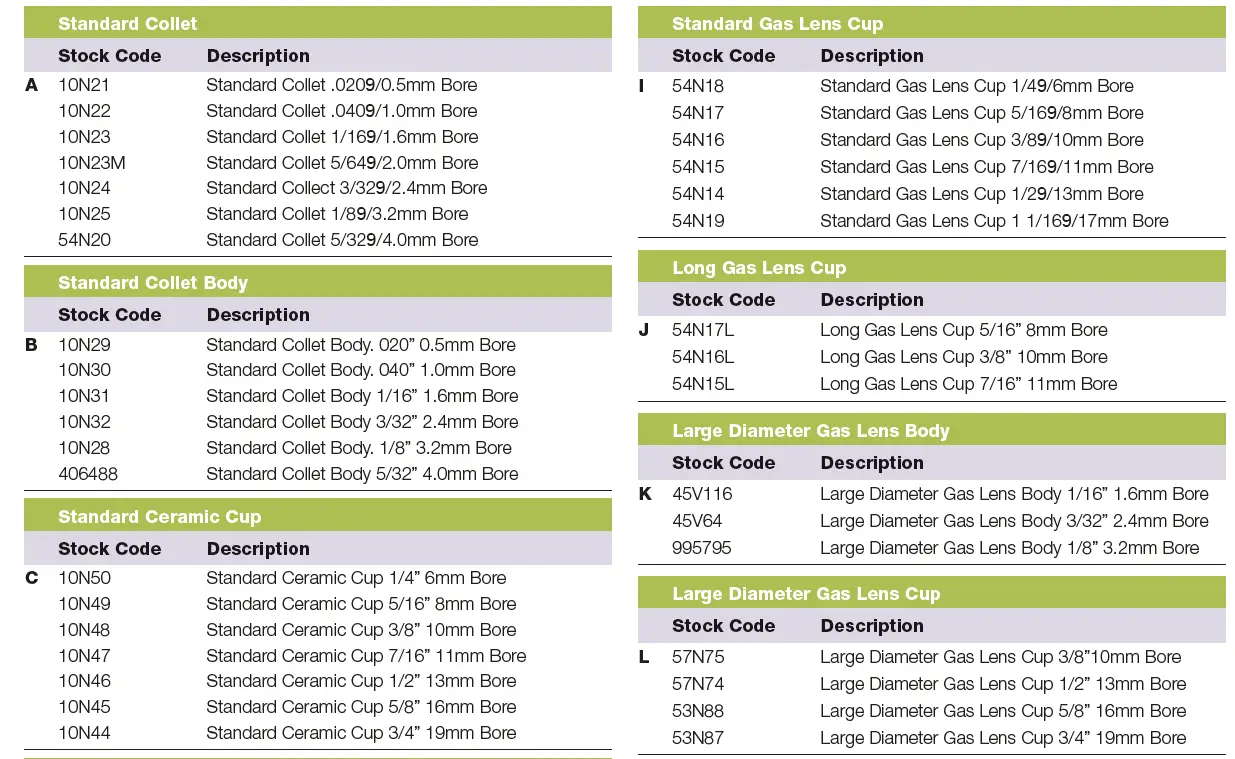Click the Standard Gas Lens Cup header

point(777,23)
